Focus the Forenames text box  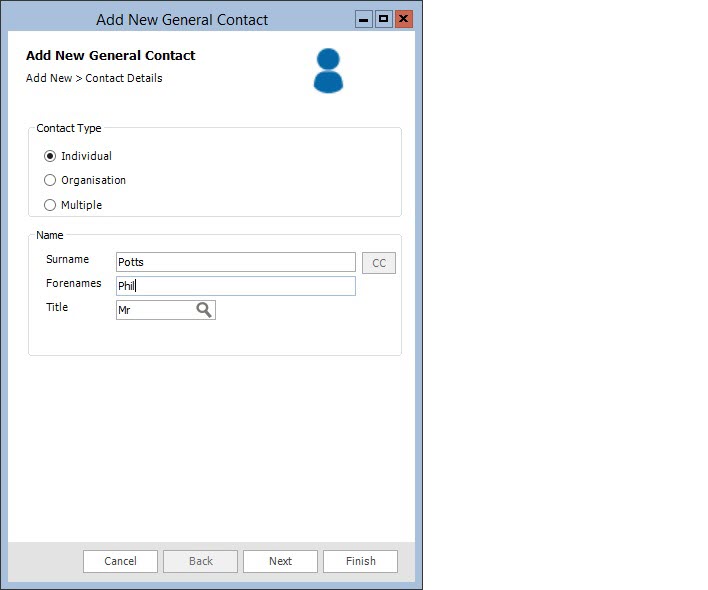pyautogui.click(x=235, y=286)
